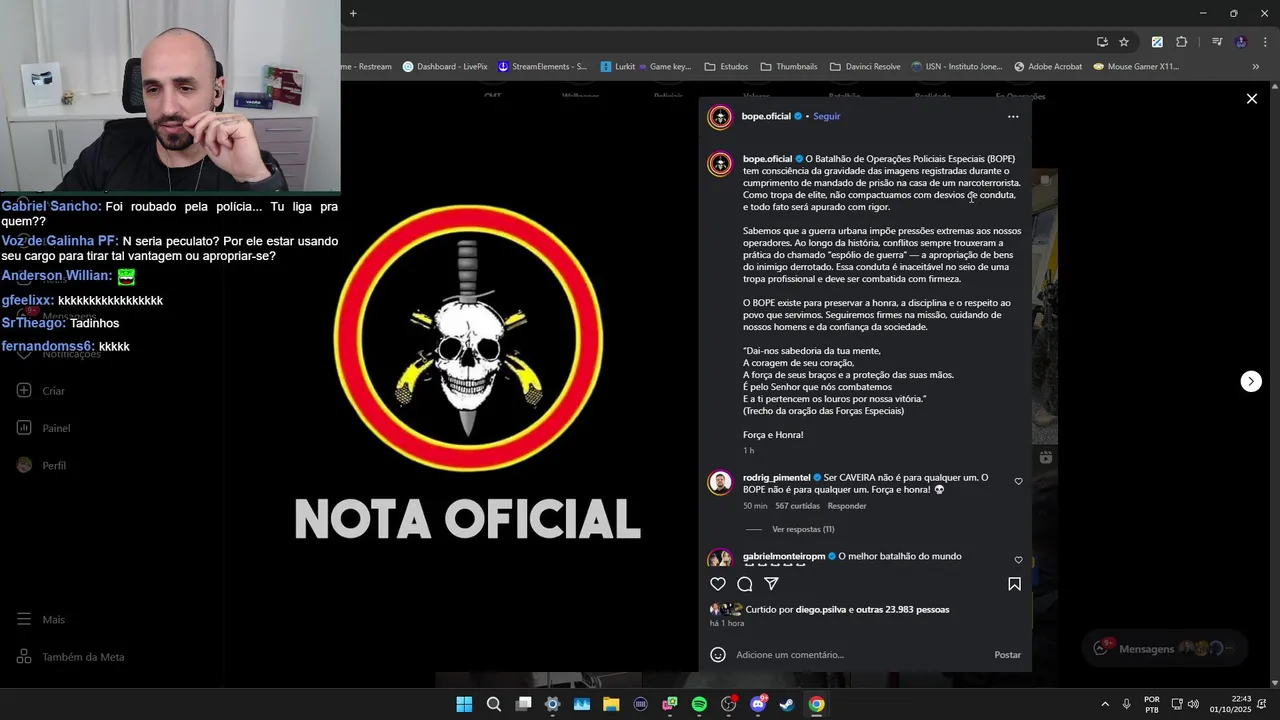This screenshot has height=720, width=1280.
Task: Open the Davinci Resolve bookmarks folder
Action: [x=865, y=67]
